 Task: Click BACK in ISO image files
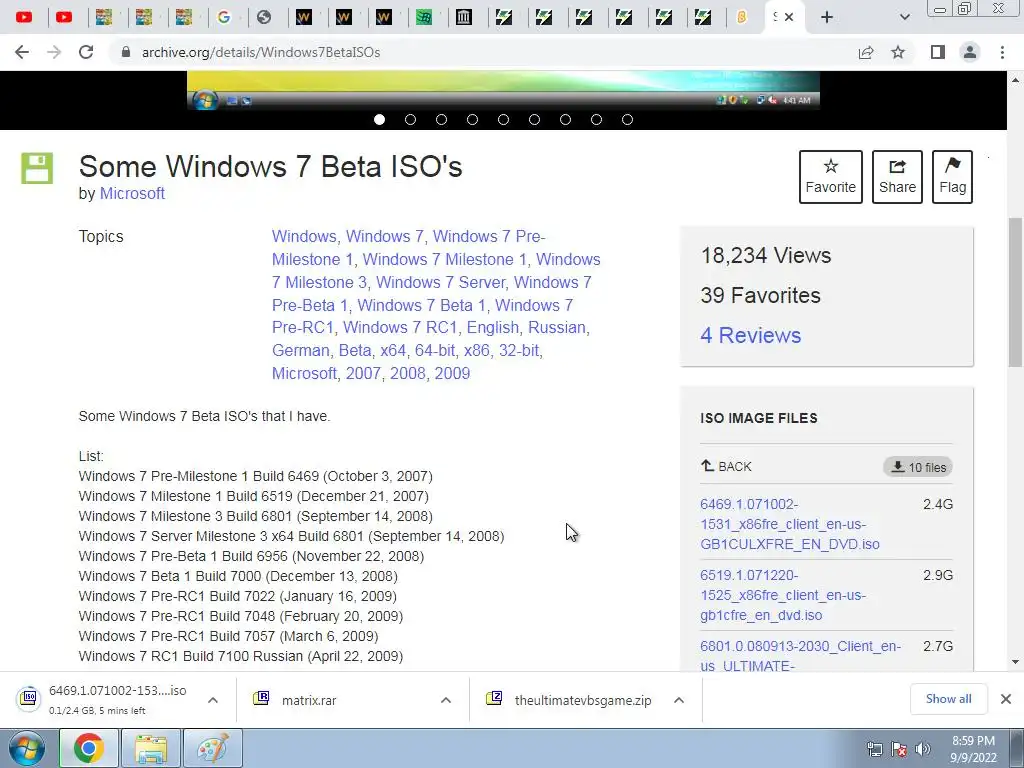[726, 466]
